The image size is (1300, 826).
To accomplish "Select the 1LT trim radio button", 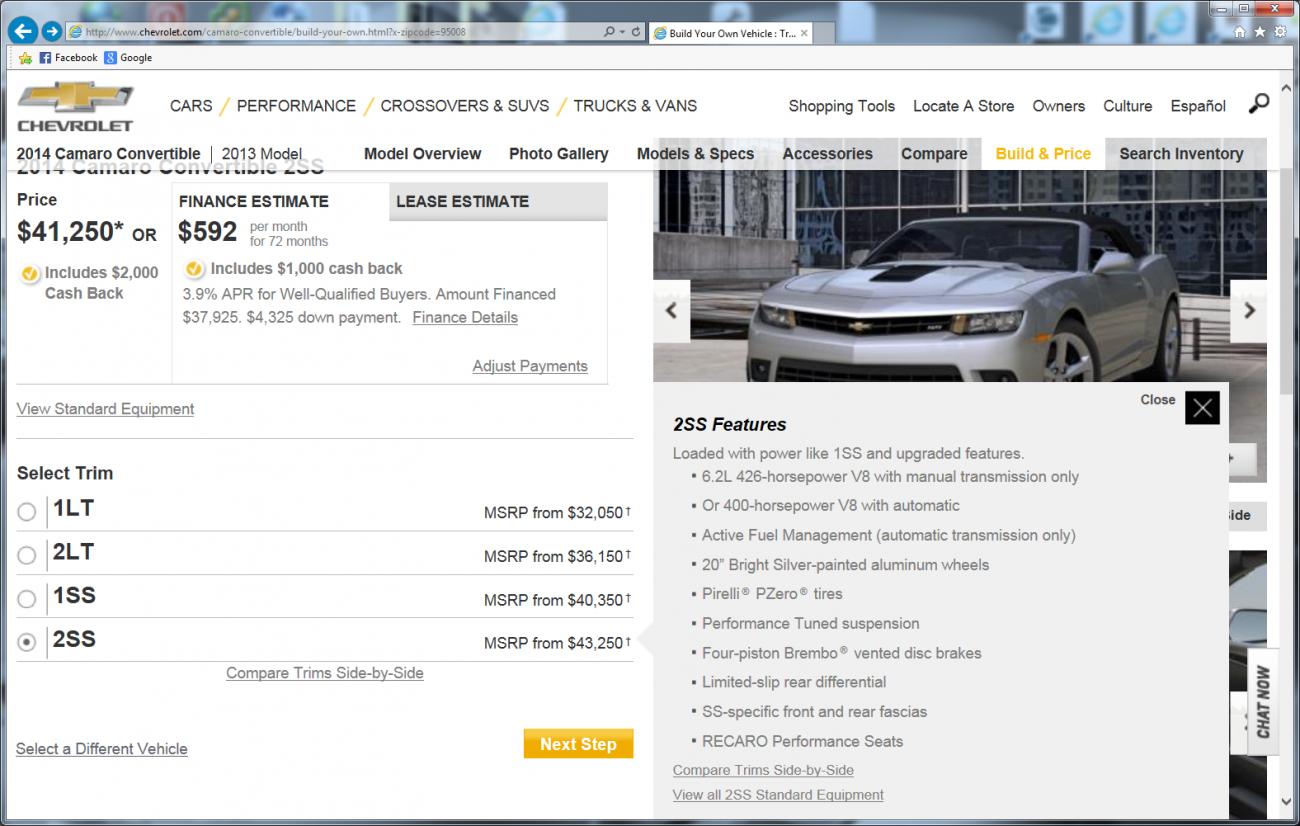I will [27, 512].
